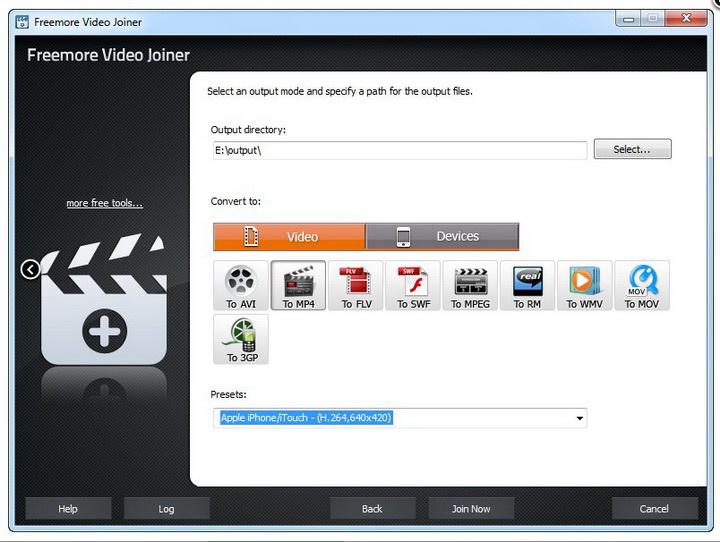Click the large clapperboard add-video icon
Image resolution: width=720 pixels, height=542 pixels.
click(x=104, y=299)
